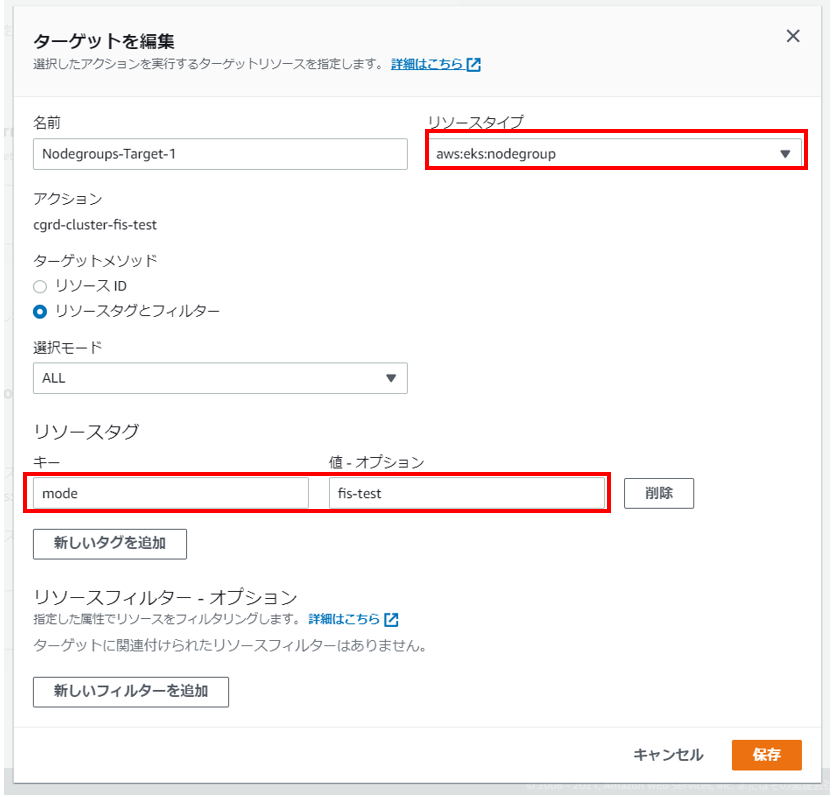Select the リソース ID radio button
The width and height of the screenshot is (833, 797).
[x=40, y=286]
